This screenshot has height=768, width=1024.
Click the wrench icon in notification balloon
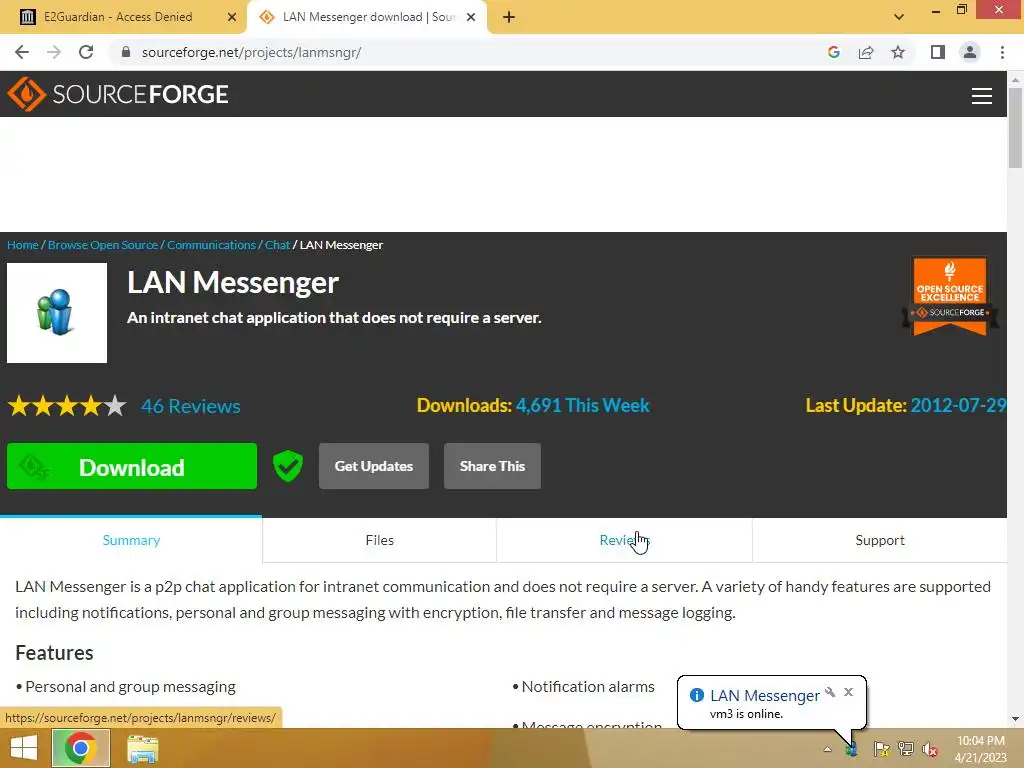(x=830, y=692)
